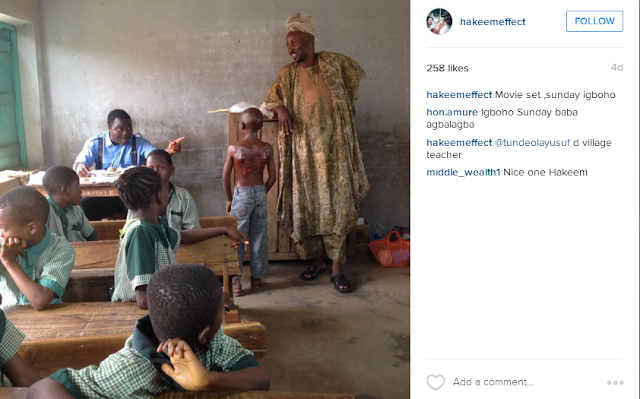View the 258 likes list
This screenshot has height=399, width=640.
[447, 68]
